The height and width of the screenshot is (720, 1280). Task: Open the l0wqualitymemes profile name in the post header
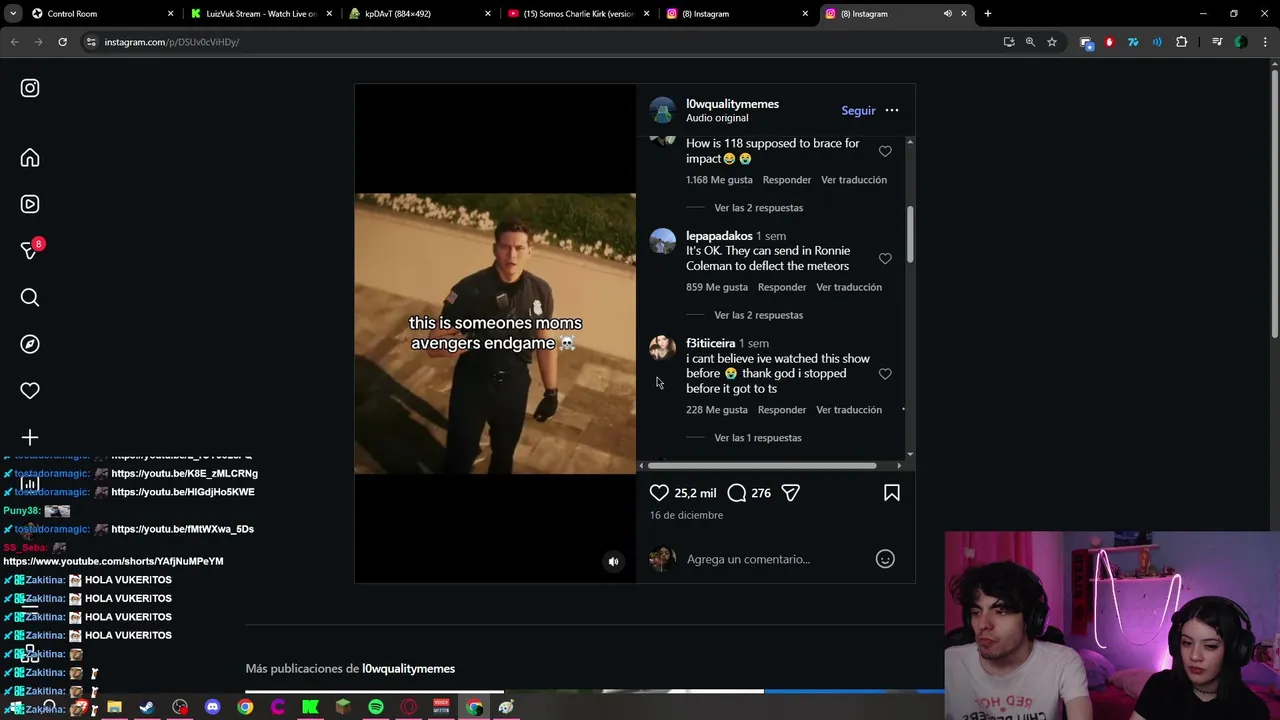pos(732,104)
